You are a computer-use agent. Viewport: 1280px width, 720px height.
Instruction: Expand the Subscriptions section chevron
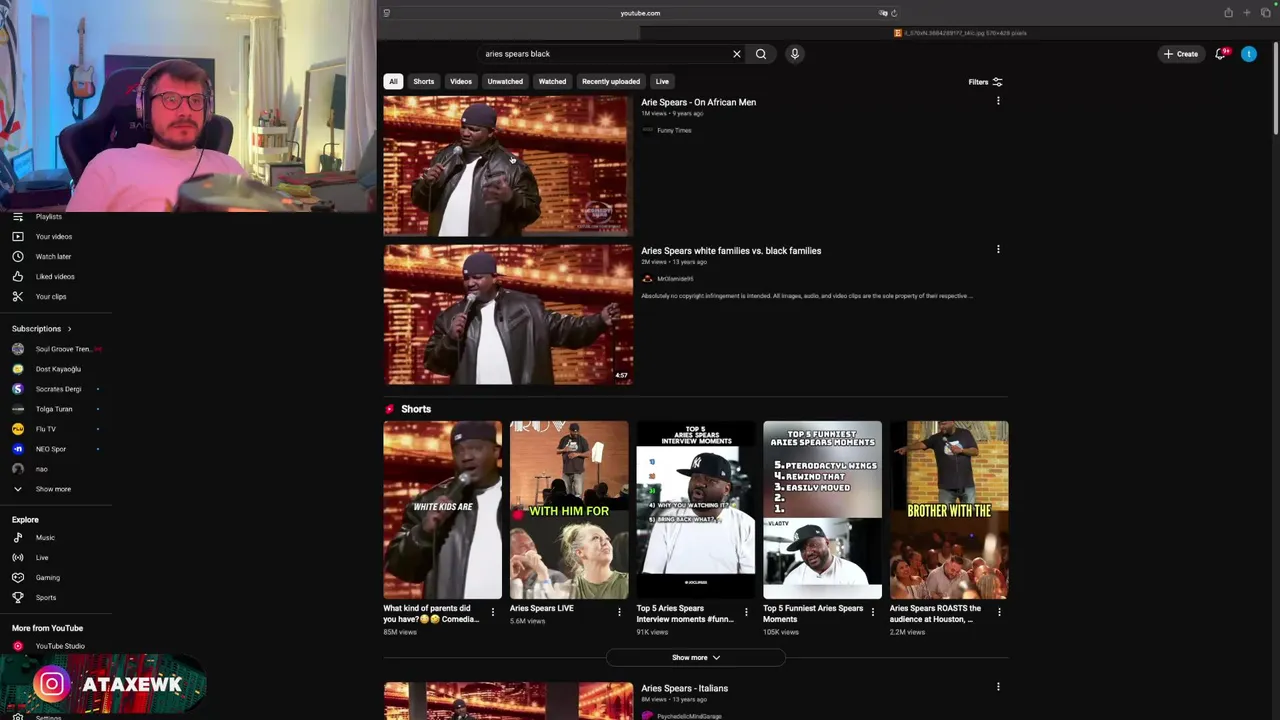69,329
